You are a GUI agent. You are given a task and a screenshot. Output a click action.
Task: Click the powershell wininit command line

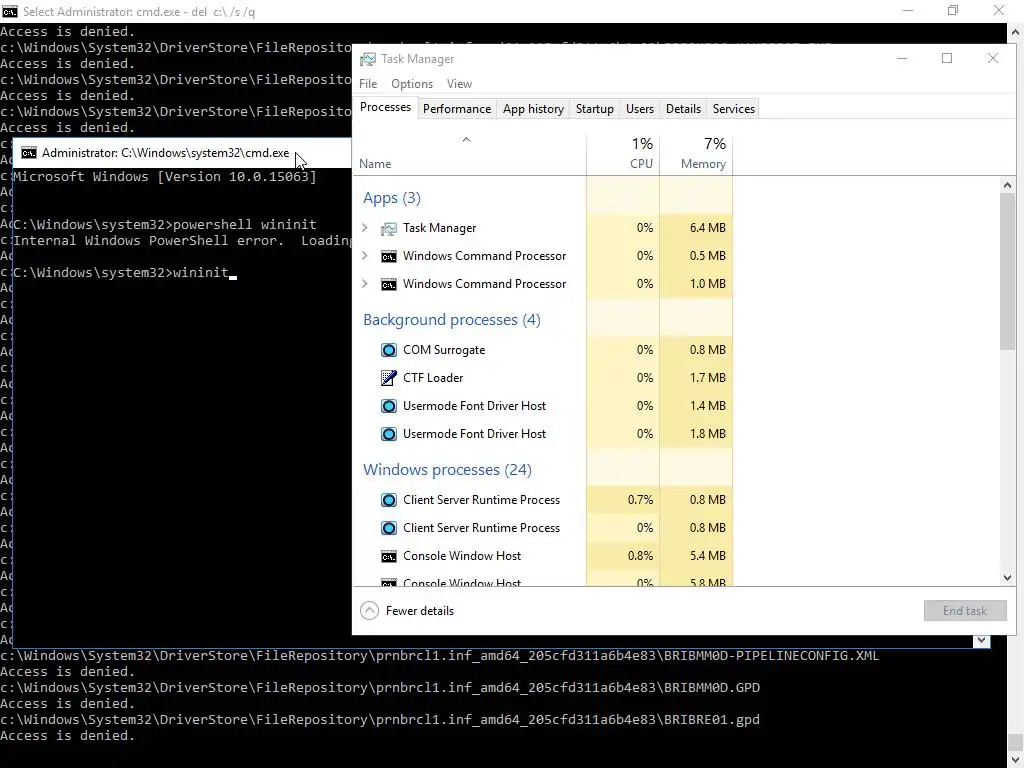coord(165,225)
